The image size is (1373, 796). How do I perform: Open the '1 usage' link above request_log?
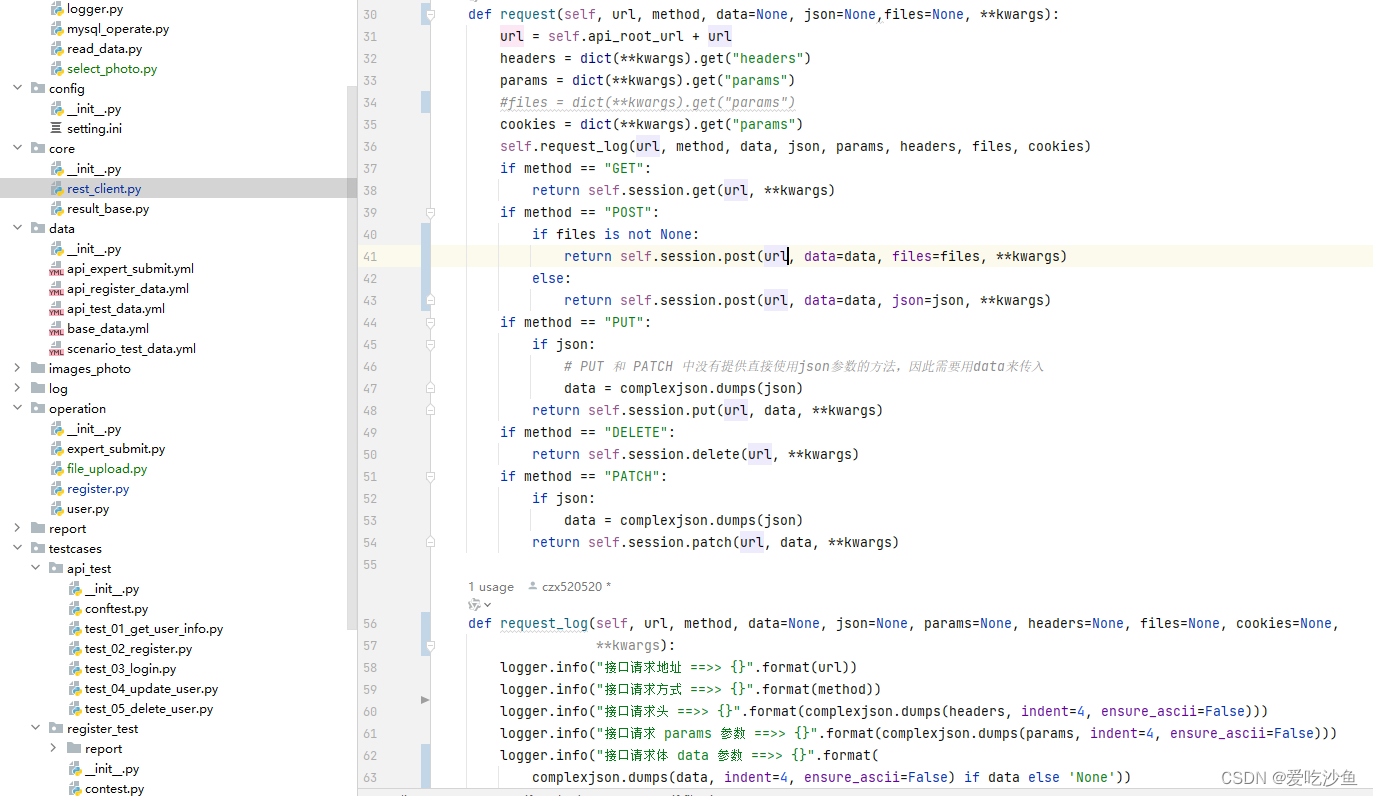491,587
